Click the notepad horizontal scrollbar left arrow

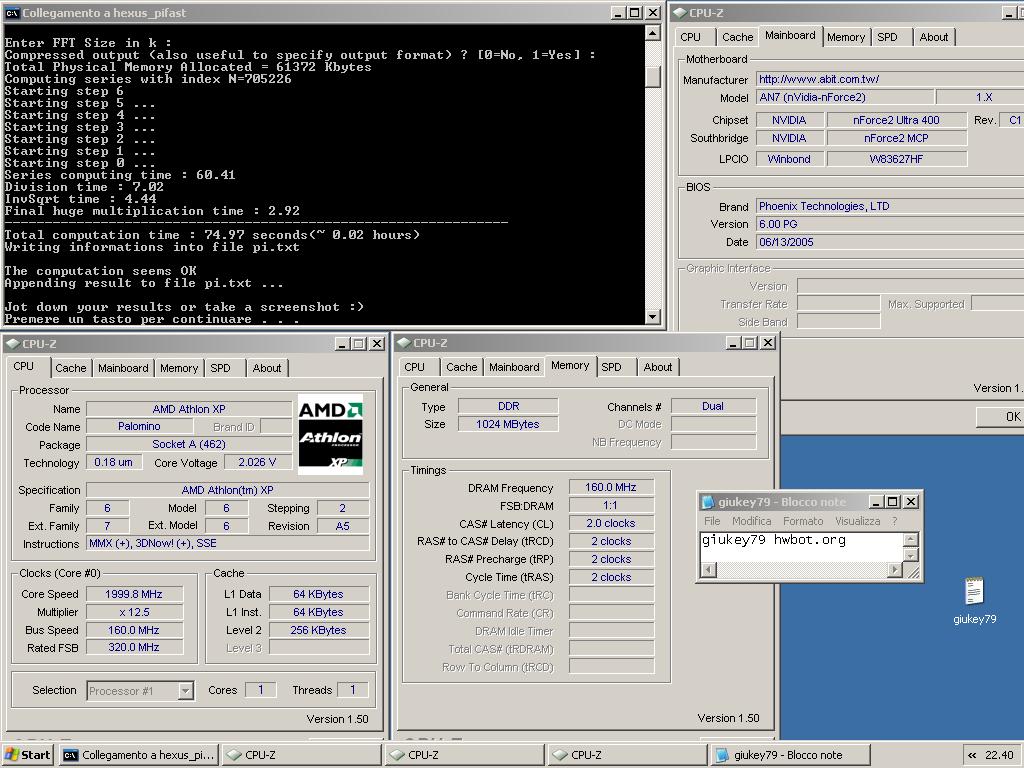709,570
